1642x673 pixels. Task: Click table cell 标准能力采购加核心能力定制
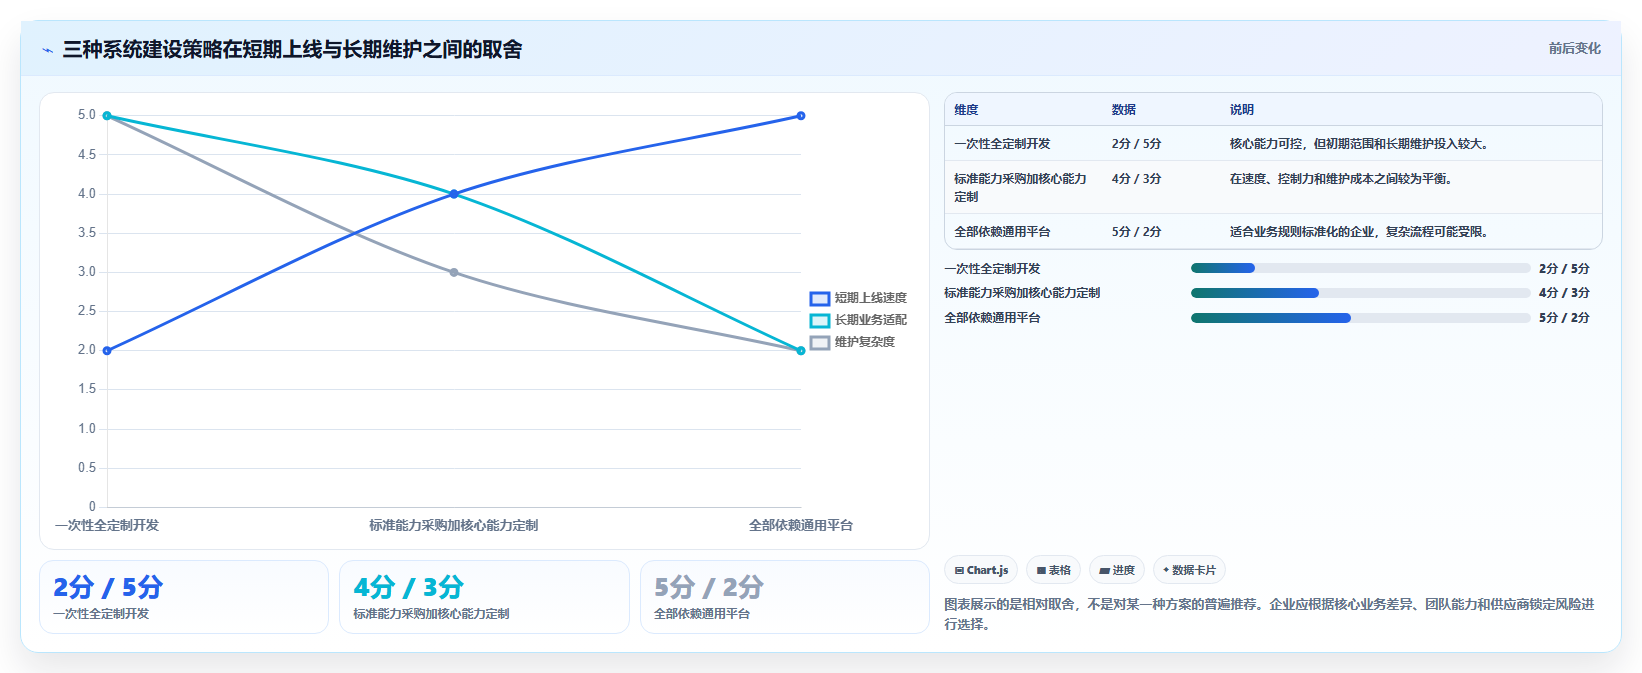pyautogui.click(x=1020, y=188)
